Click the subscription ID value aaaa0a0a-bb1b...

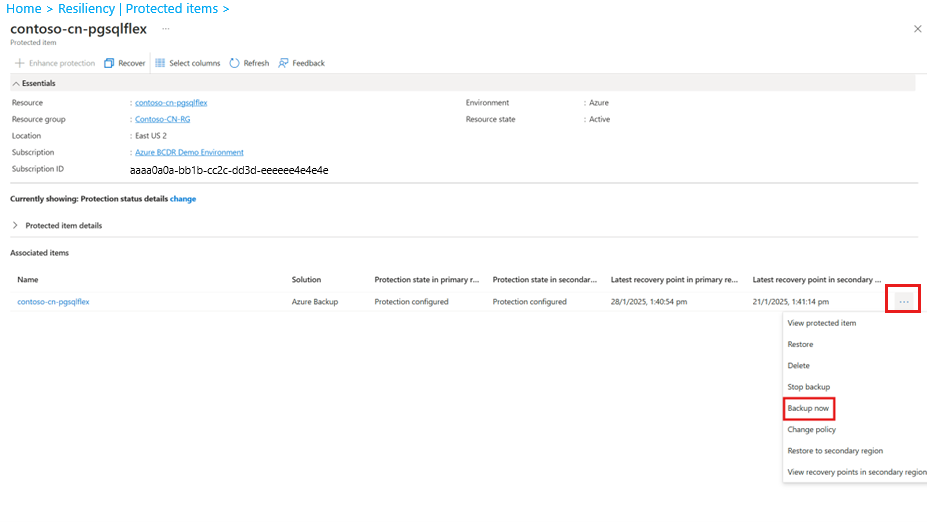click(229, 170)
